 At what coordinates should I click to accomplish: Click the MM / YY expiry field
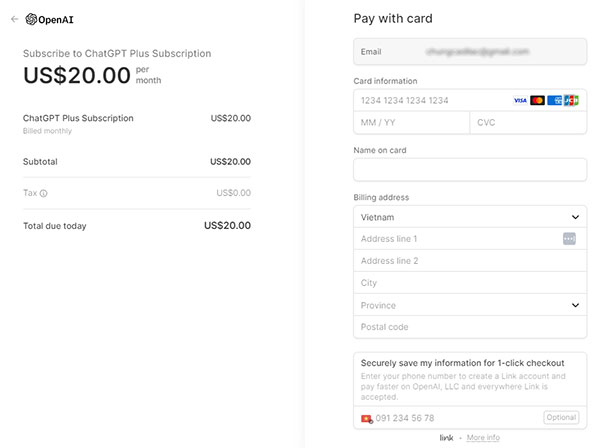(411, 123)
